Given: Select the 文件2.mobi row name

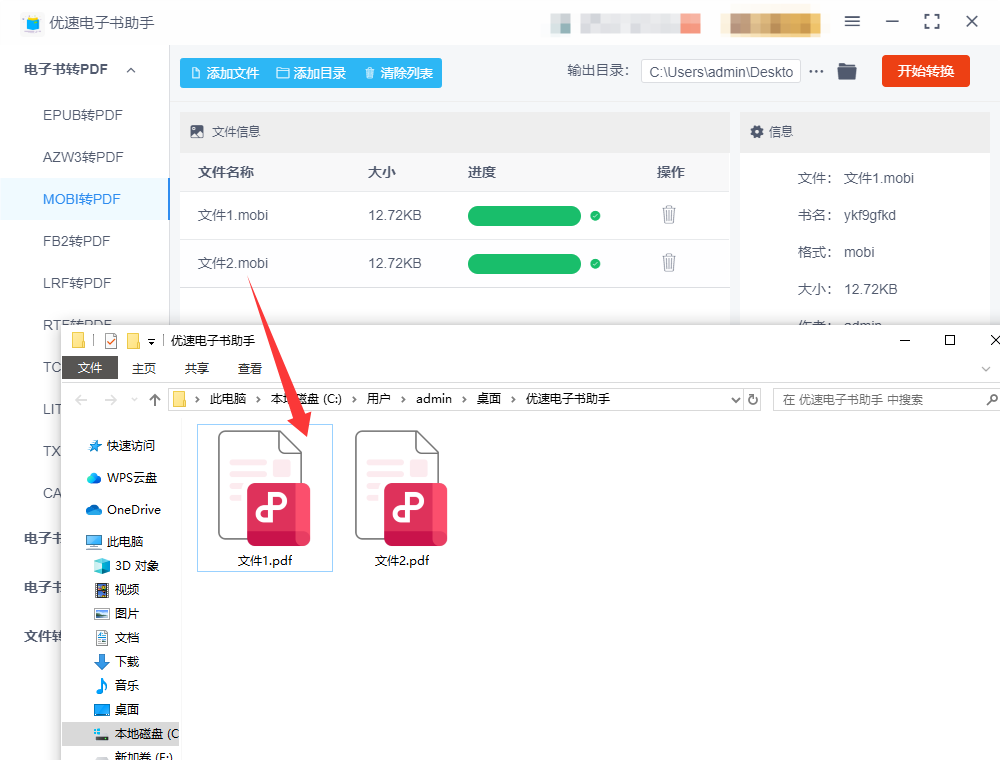Looking at the screenshot, I should (x=233, y=263).
